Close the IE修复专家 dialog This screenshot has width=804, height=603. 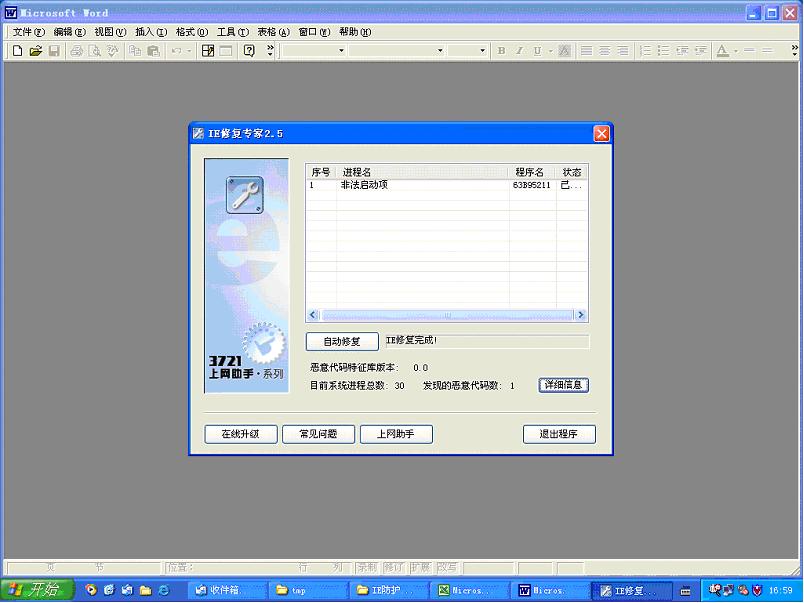tap(601, 134)
